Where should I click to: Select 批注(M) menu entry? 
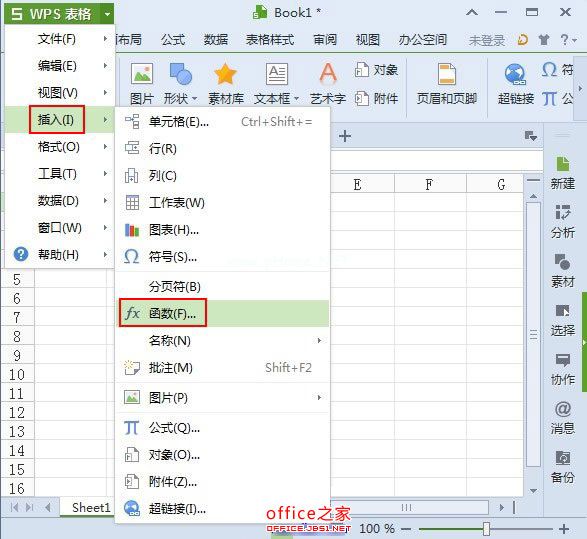point(223,368)
